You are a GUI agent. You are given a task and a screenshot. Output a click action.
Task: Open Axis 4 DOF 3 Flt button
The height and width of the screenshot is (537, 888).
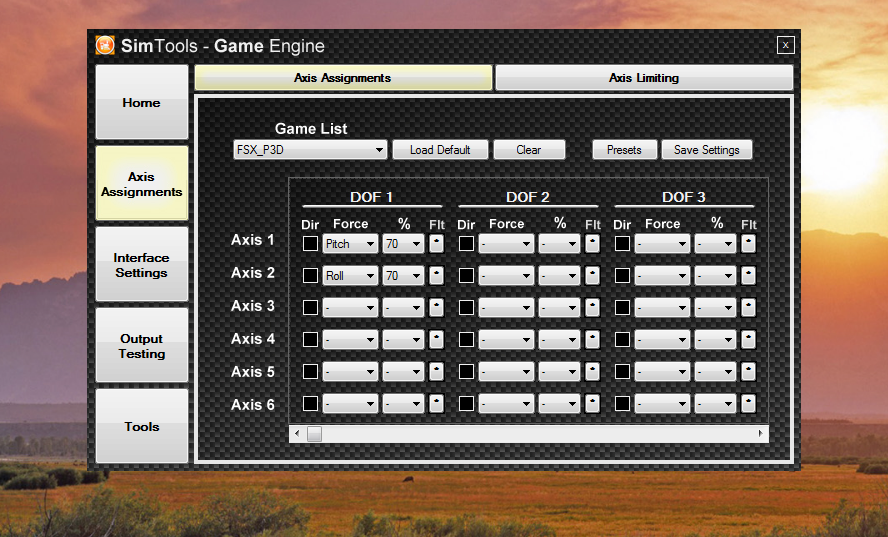(x=748, y=339)
